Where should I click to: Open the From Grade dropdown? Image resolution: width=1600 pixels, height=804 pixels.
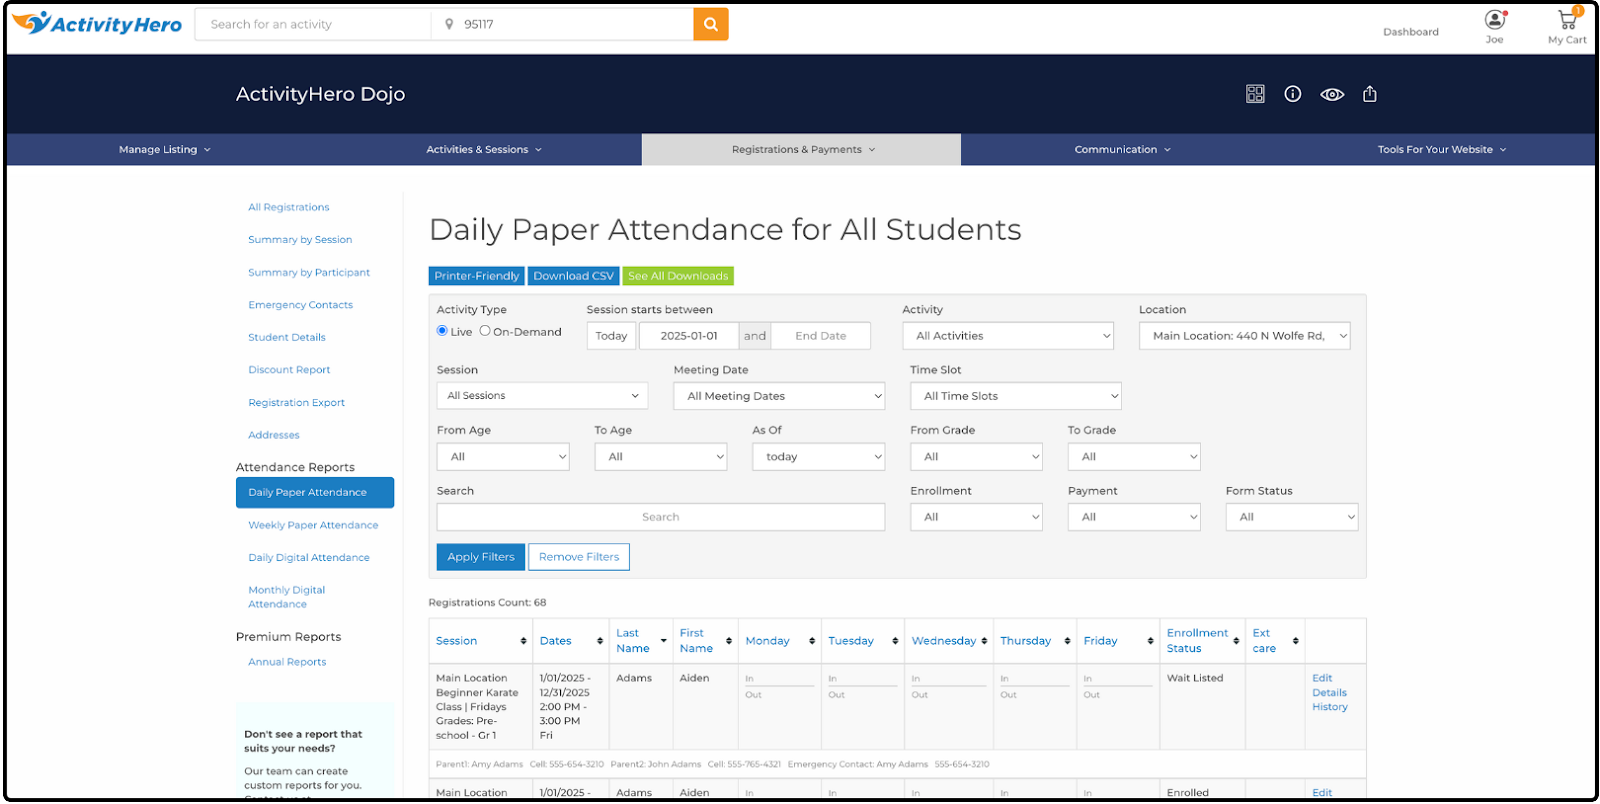tap(977, 457)
